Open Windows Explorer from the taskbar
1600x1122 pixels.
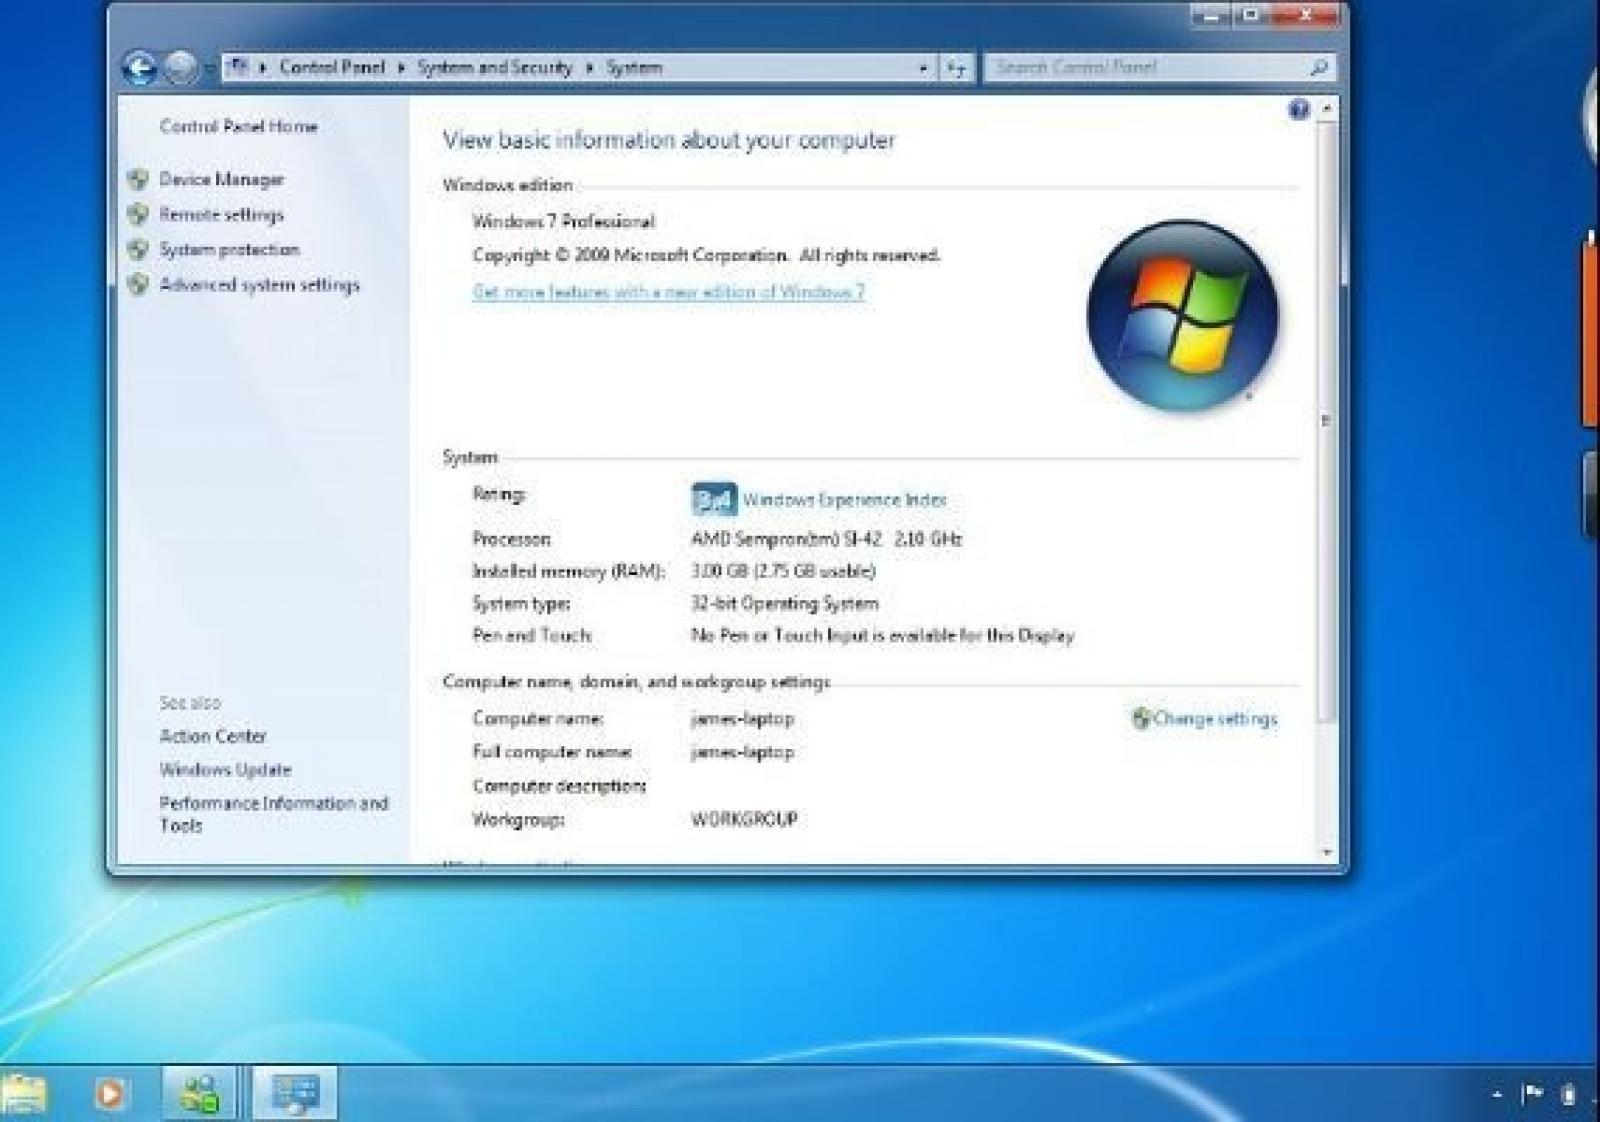click(x=24, y=1093)
